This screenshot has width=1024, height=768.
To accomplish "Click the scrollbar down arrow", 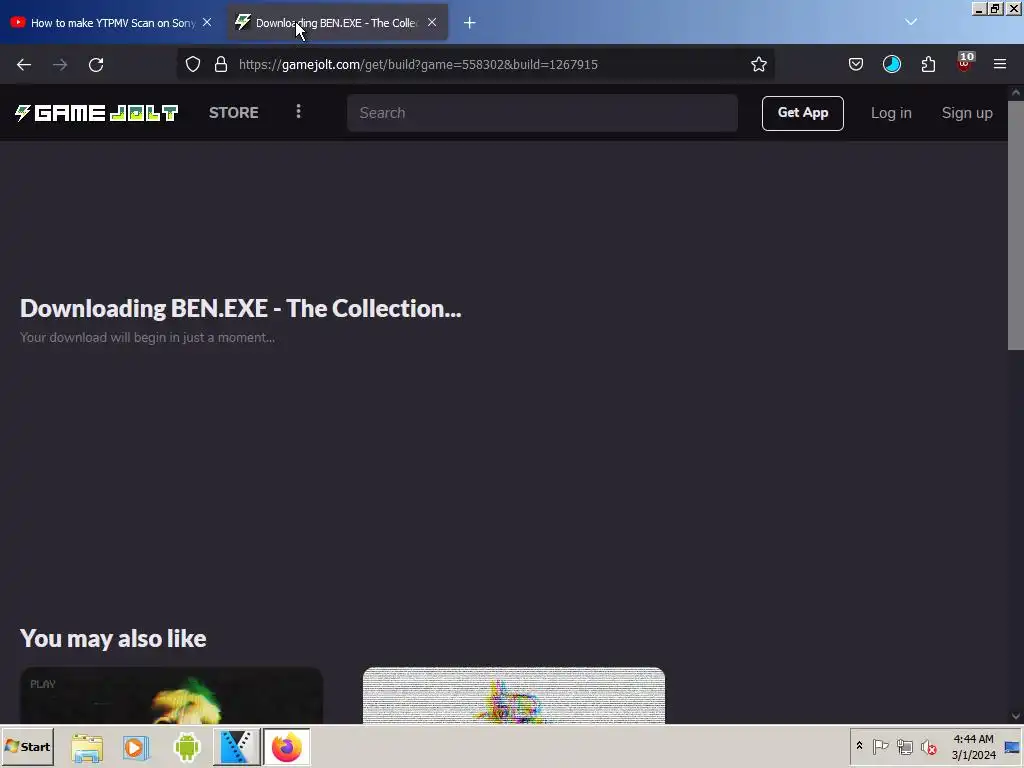I will click(x=1016, y=716).
